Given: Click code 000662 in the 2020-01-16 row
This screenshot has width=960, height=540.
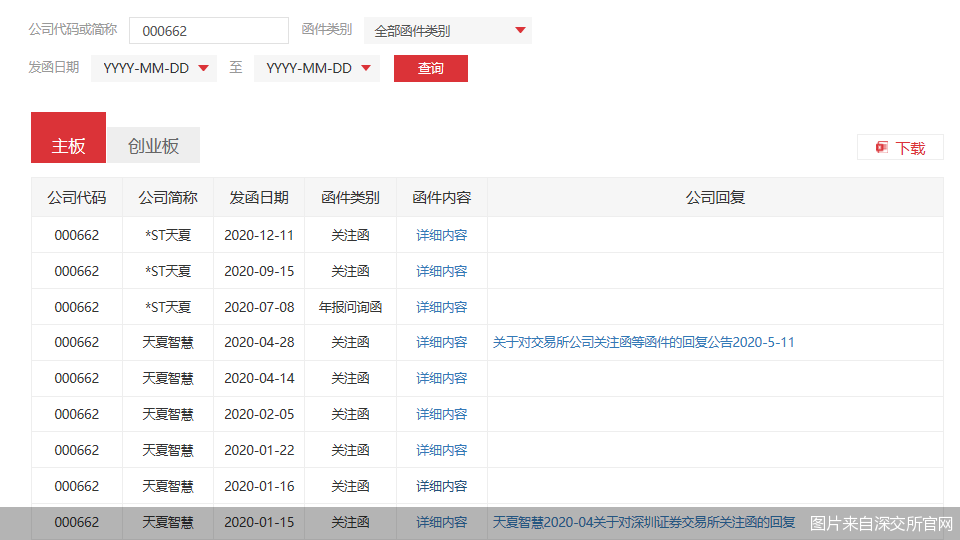Looking at the screenshot, I should 77,486.
